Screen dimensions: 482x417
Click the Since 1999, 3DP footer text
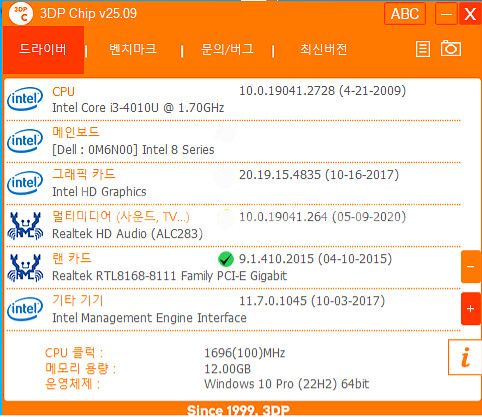pyautogui.click(x=238, y=410)
